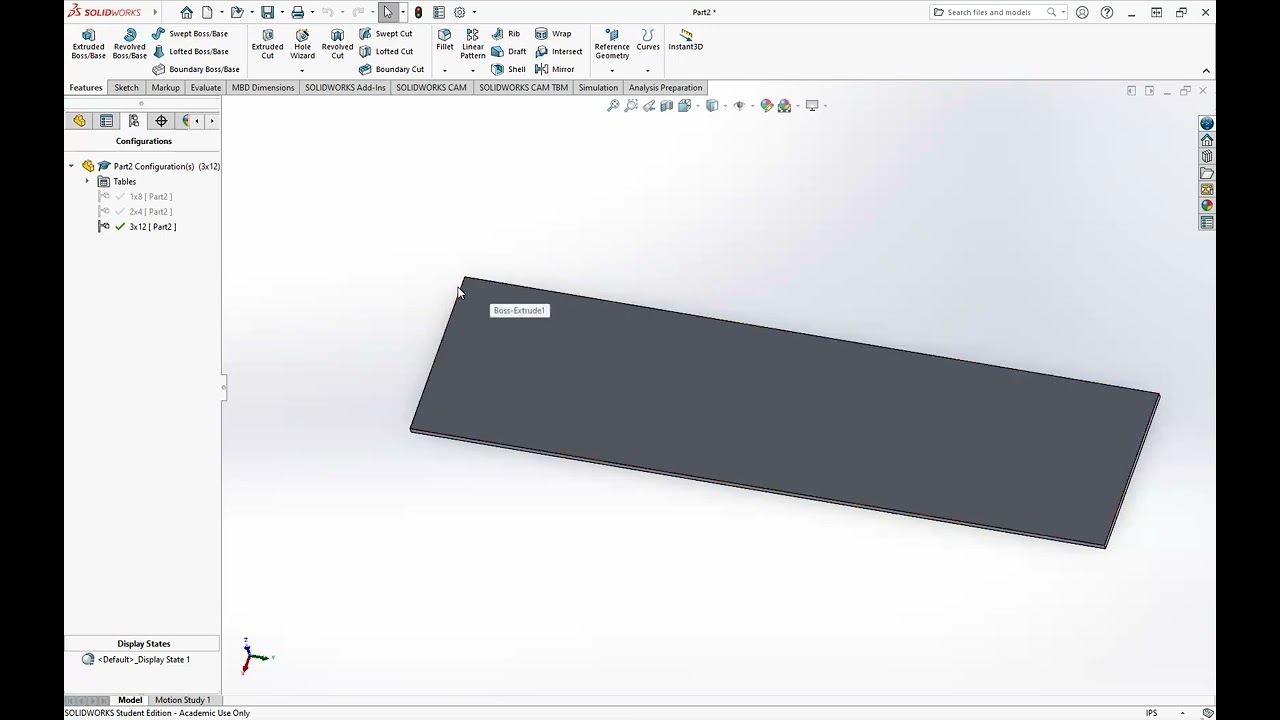Viewport: 1280px width, 720px height.
Task: Select the Rib tool
Action: 506,34
